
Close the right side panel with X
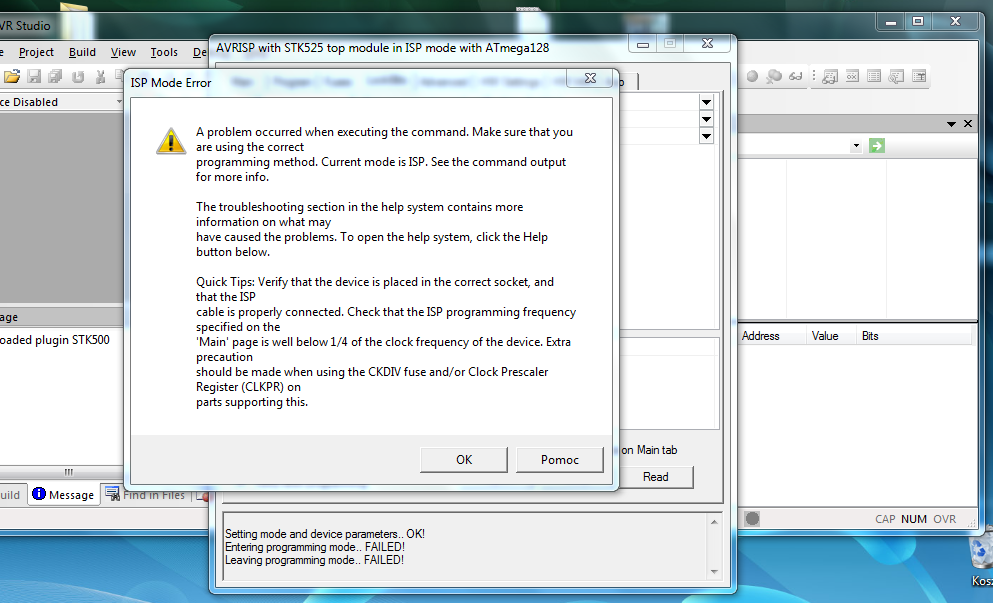tap(968, 124)
